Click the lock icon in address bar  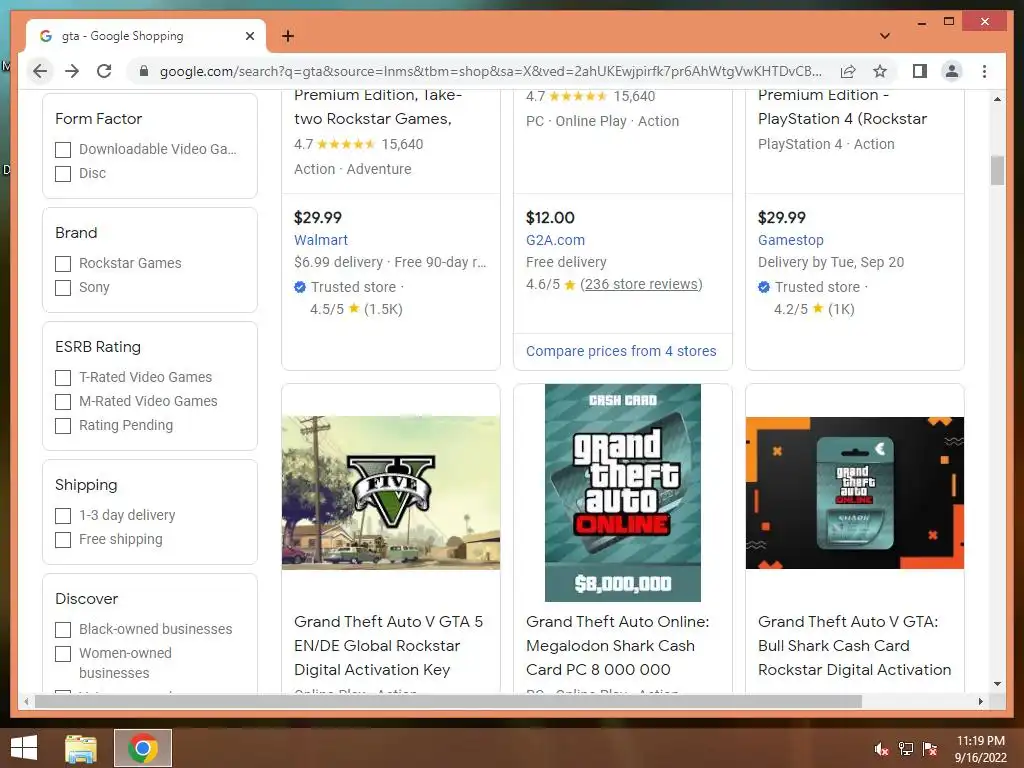tap(144, 71)
